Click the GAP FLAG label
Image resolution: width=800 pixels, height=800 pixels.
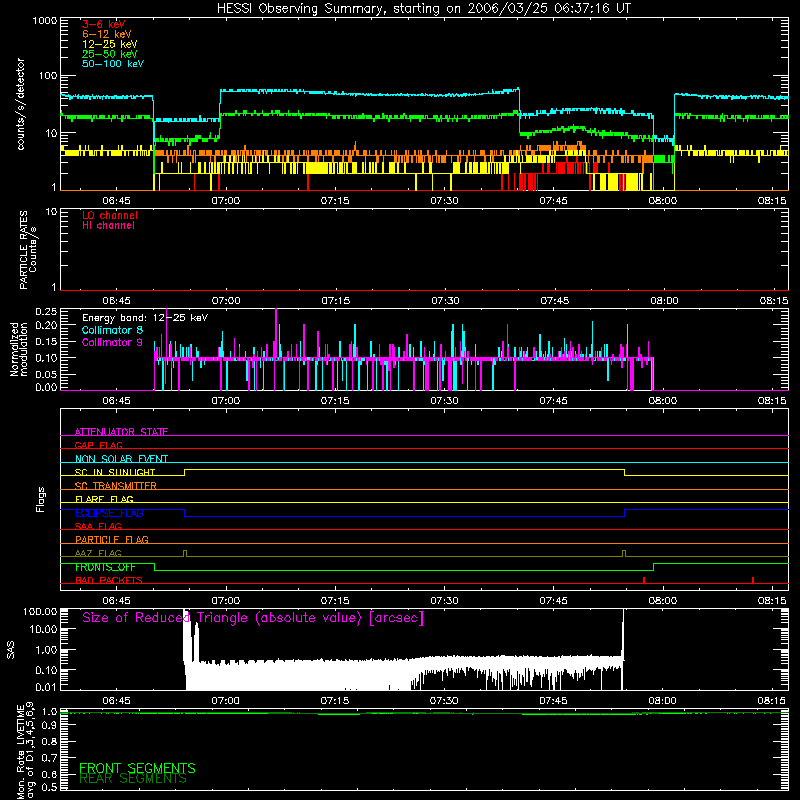(98, 445)
